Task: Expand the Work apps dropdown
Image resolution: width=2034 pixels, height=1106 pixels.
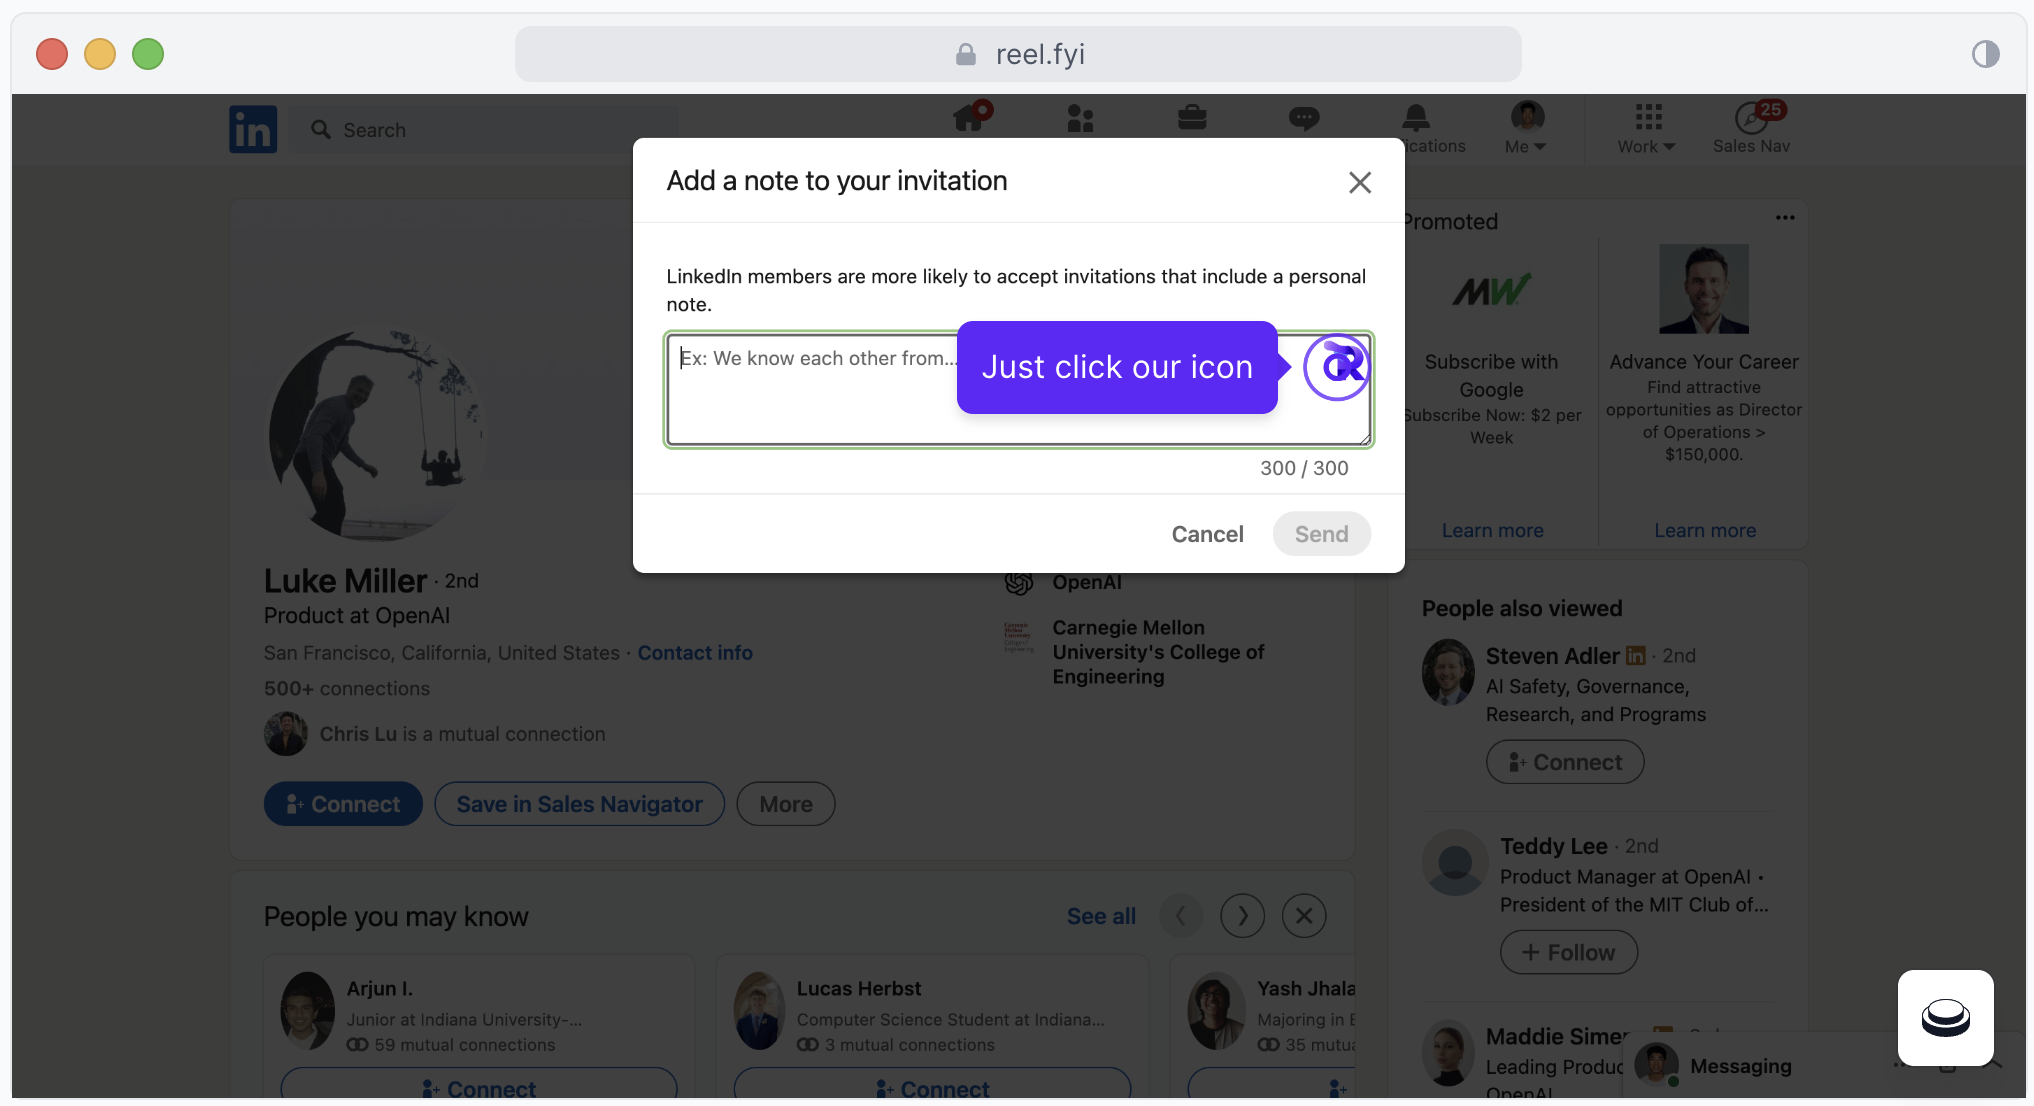Action: click(1646, 130)
